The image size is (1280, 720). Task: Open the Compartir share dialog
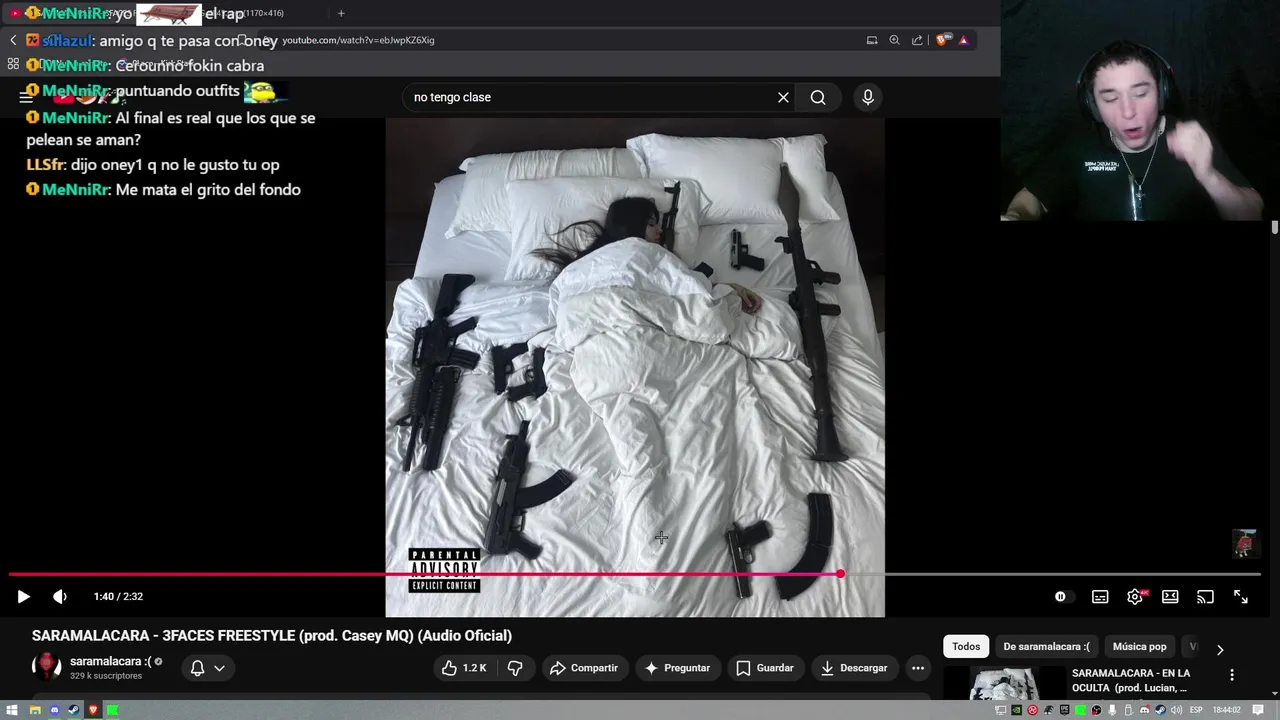pyautogui.click(x=584, y=668)
